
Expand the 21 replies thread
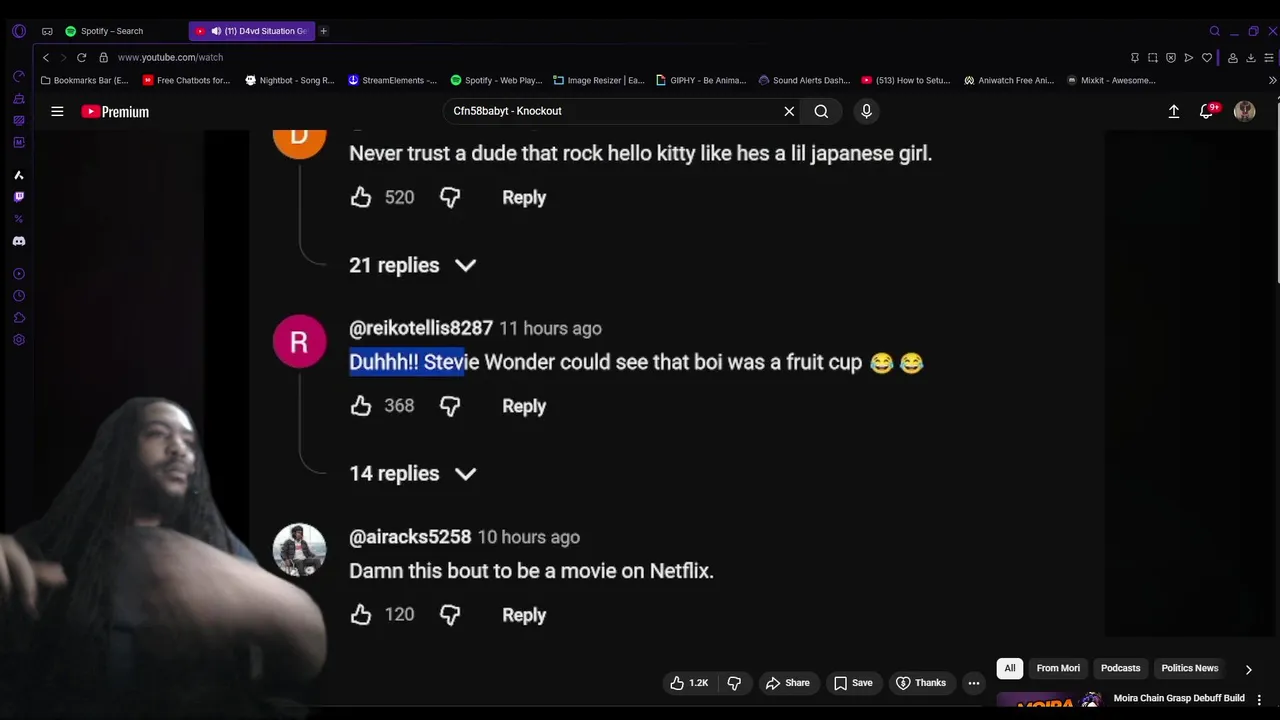coord(412,265)
